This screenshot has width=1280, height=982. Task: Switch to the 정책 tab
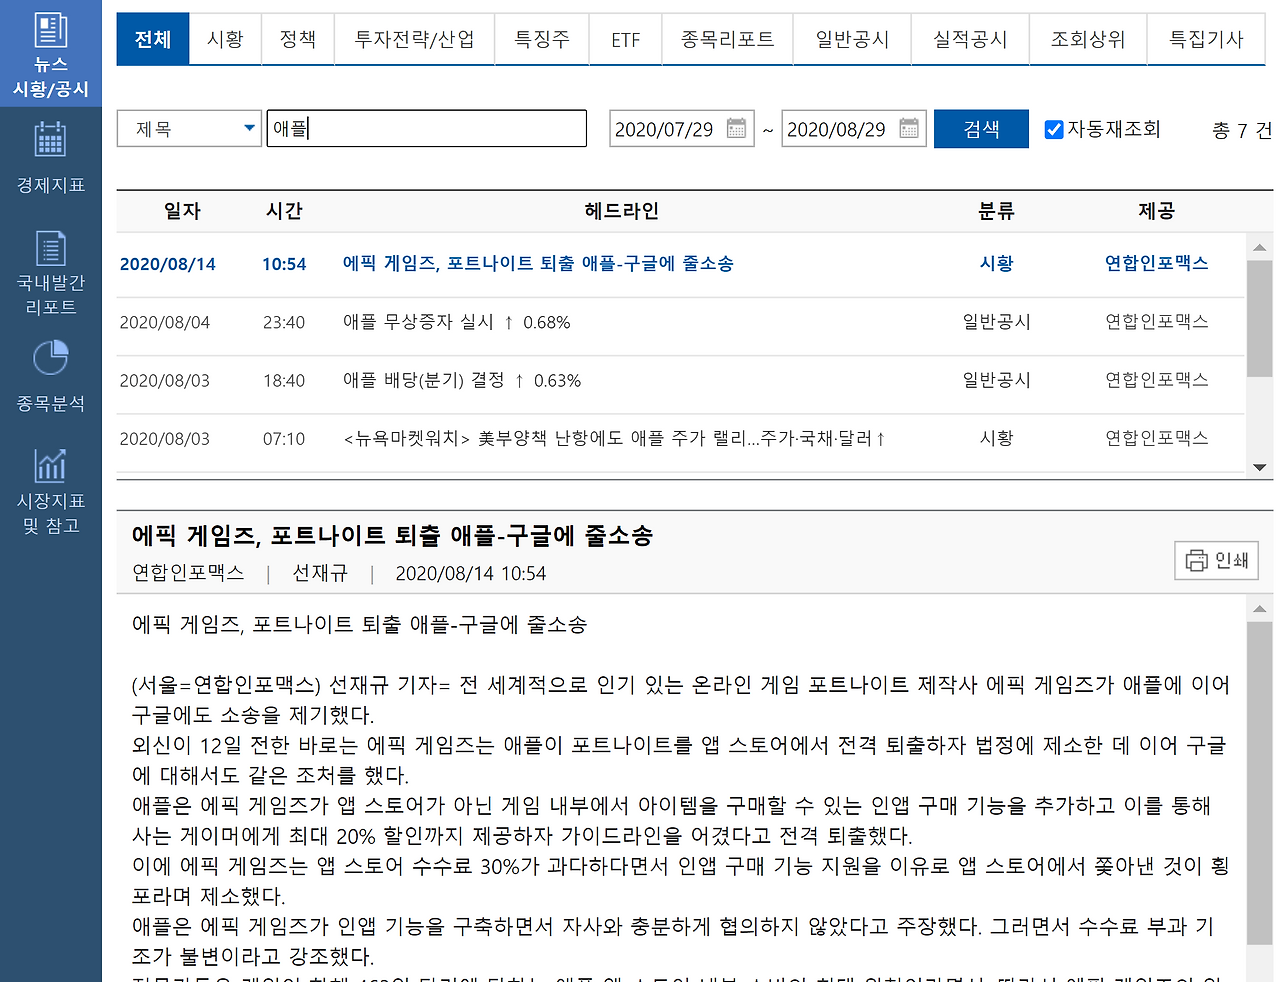click(x=298, y=39)
